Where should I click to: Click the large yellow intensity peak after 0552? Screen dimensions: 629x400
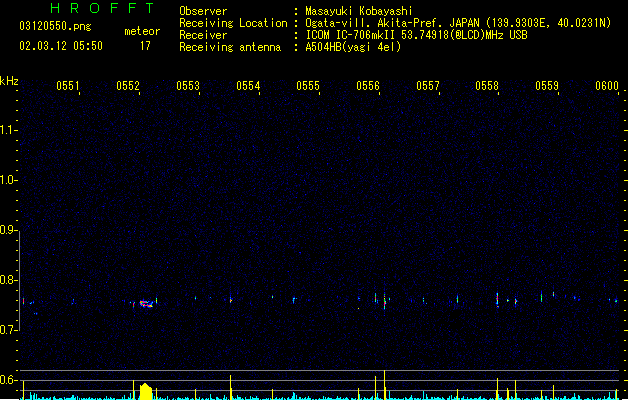pos(146,391)
